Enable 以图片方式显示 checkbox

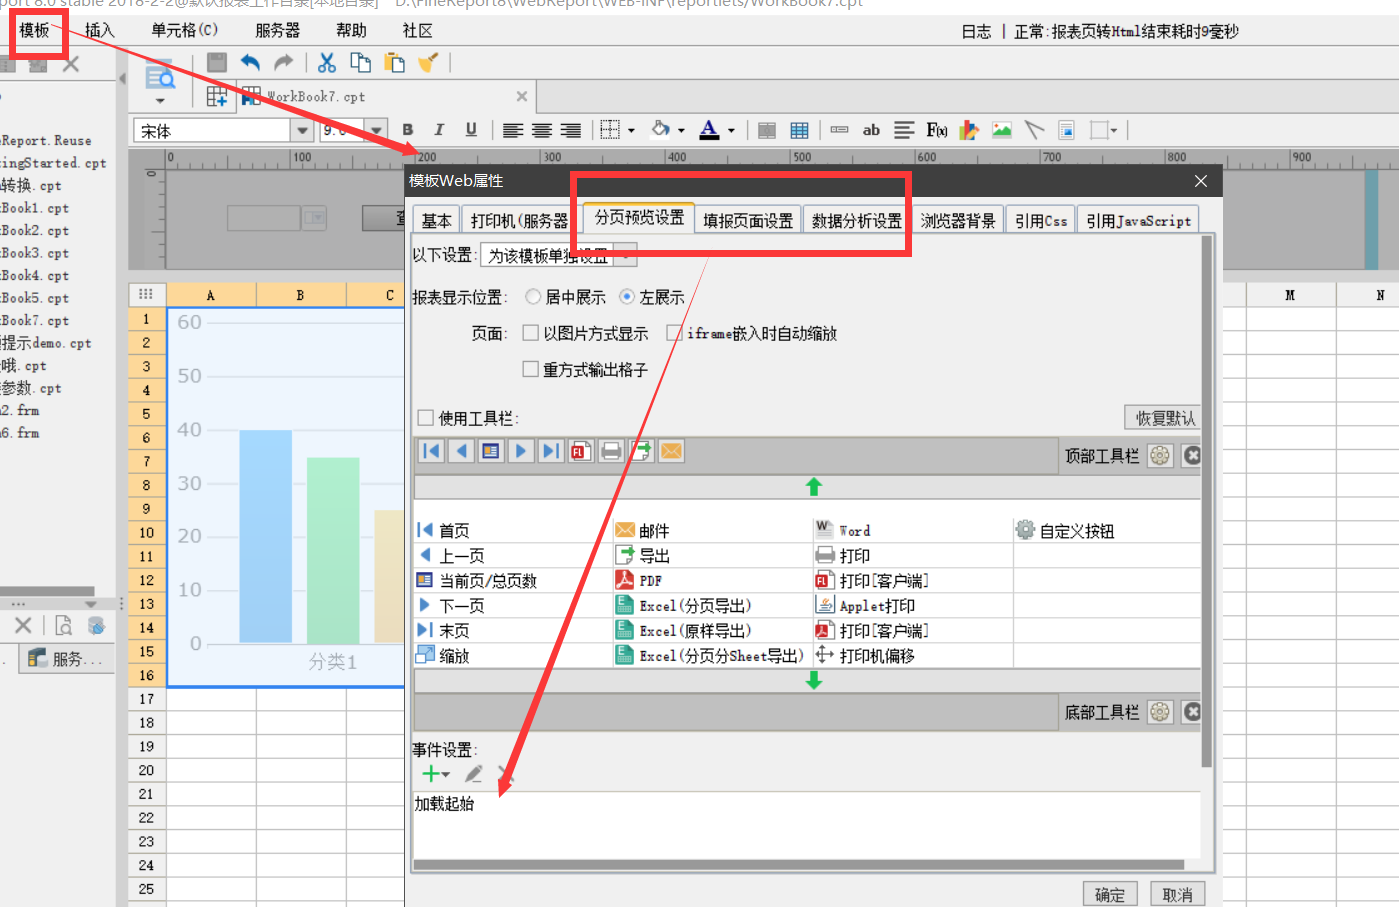point(531,333)
